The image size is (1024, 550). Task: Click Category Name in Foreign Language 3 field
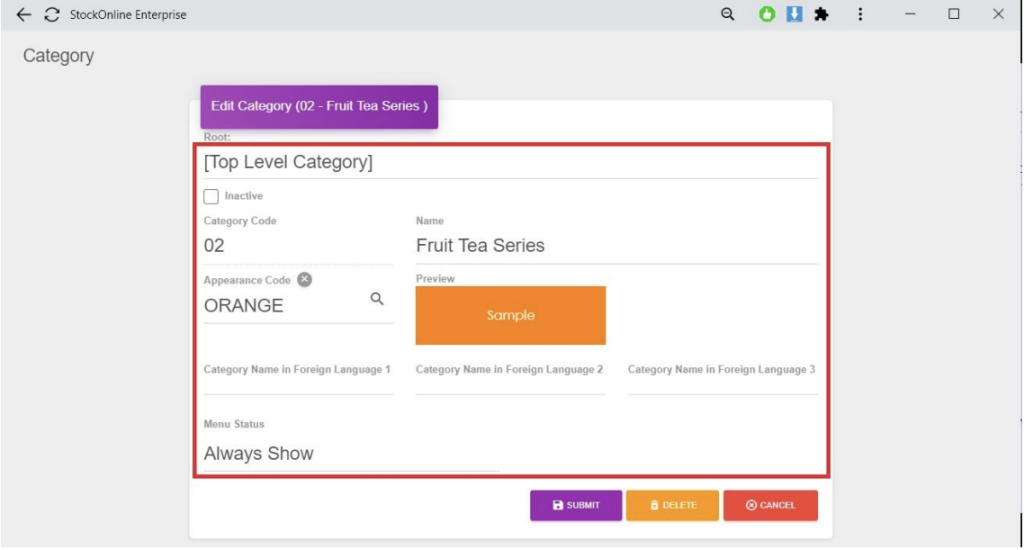coord(722,383)
